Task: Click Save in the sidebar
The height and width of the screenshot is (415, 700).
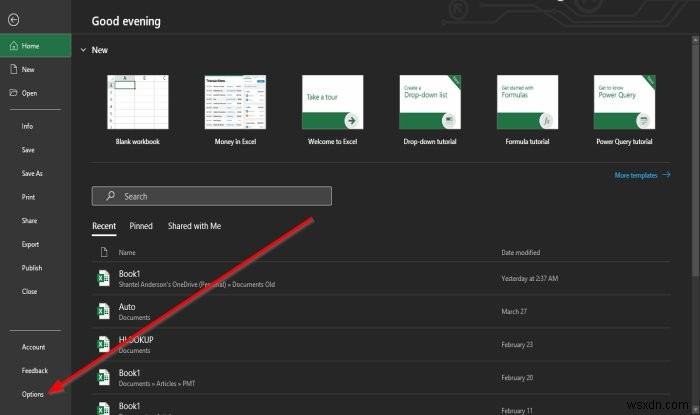Action: [28, 150]
